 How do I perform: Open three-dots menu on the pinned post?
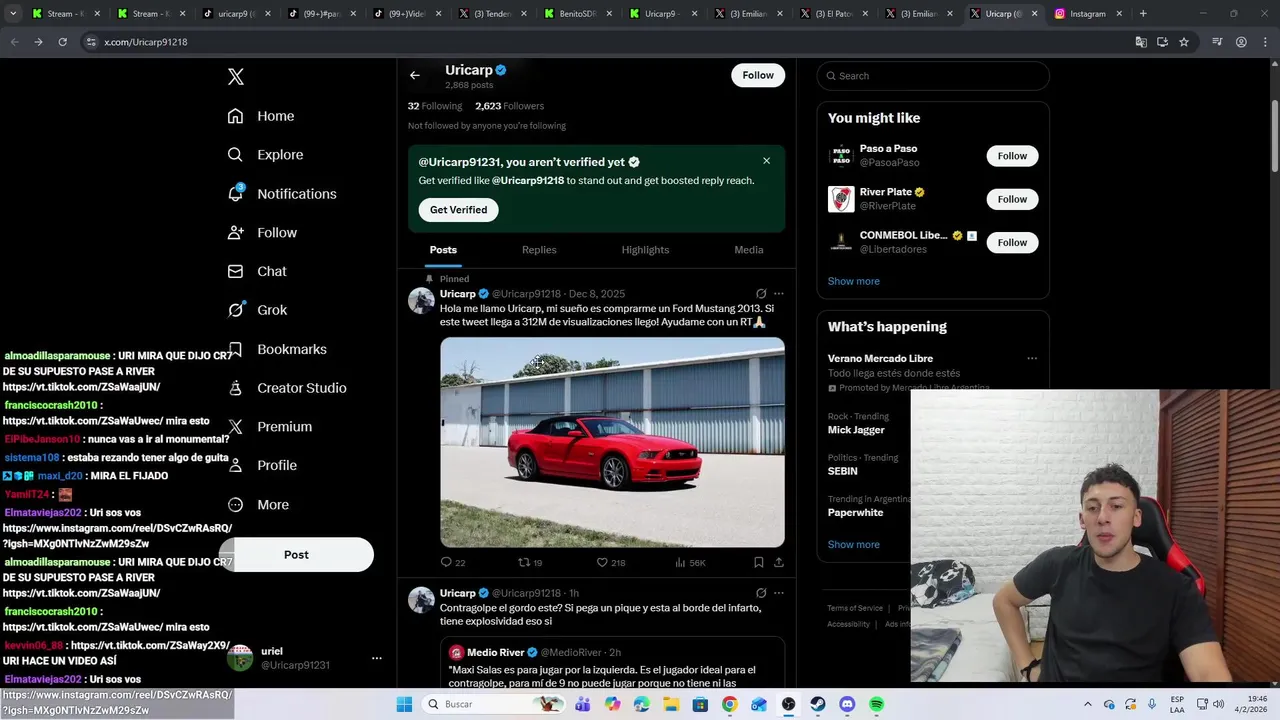click(x=779, y=294)
